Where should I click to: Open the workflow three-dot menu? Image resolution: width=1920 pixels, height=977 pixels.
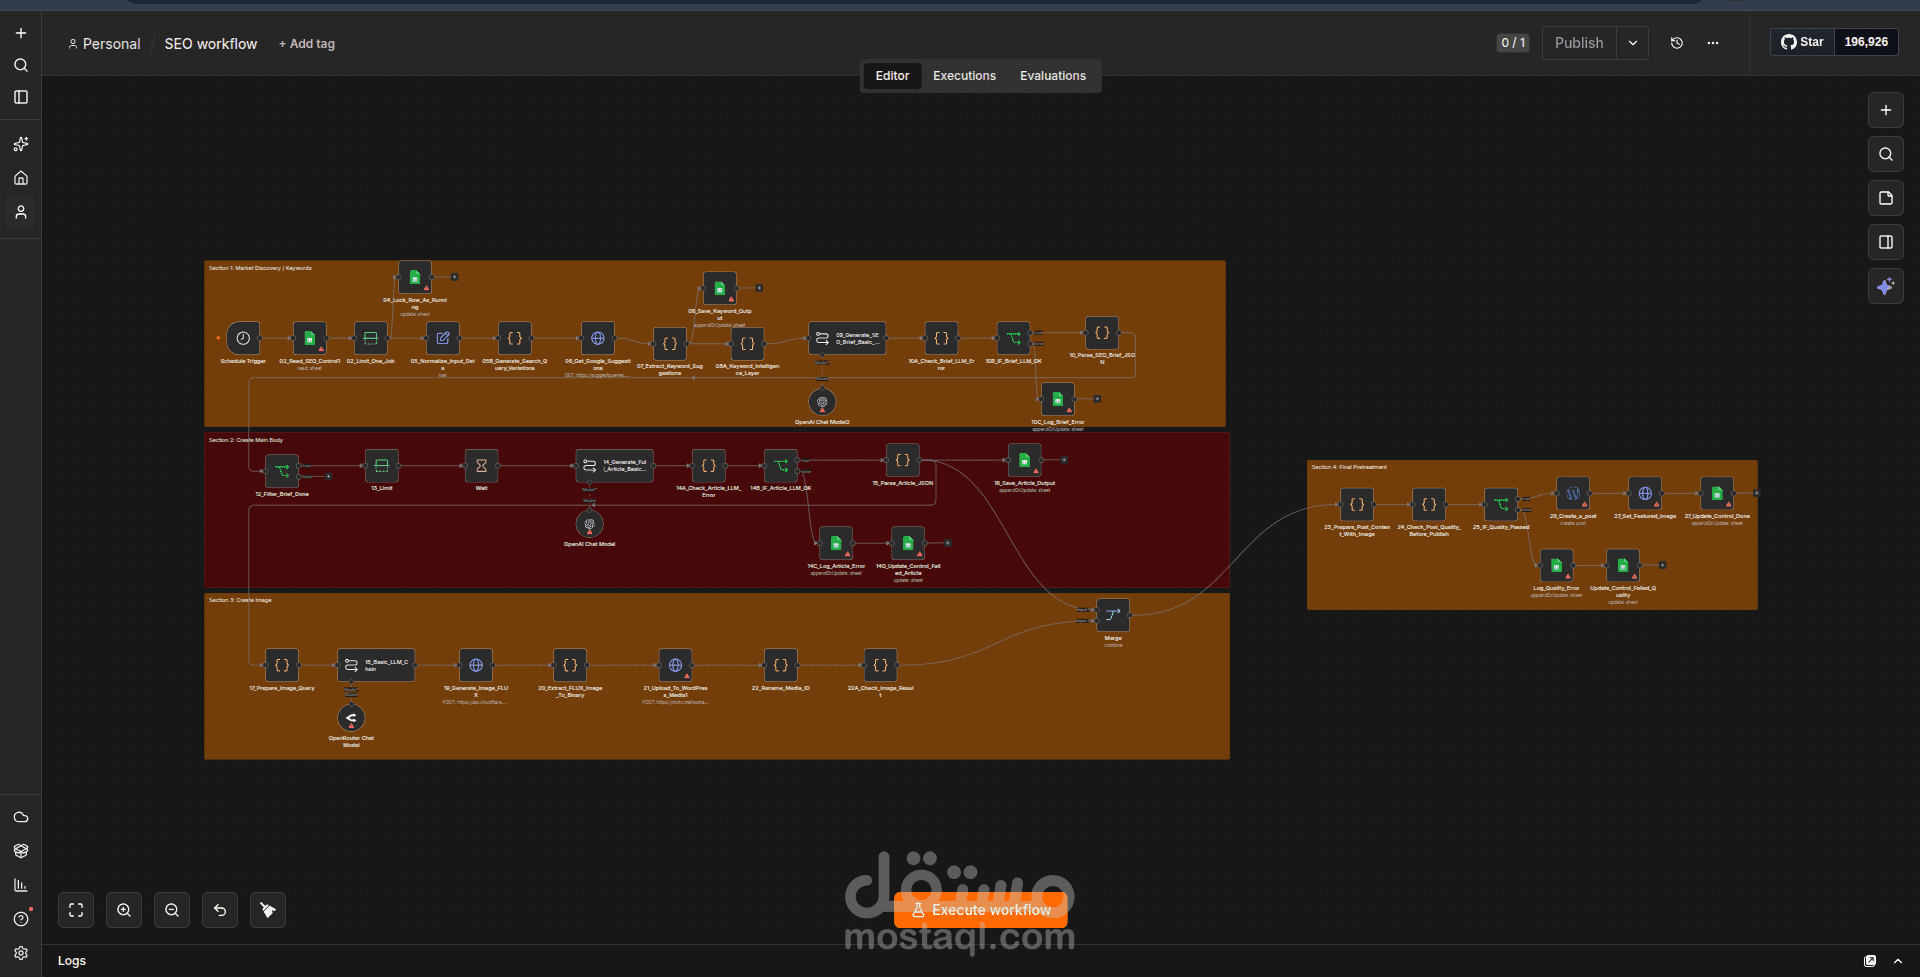pos(1713,43)
